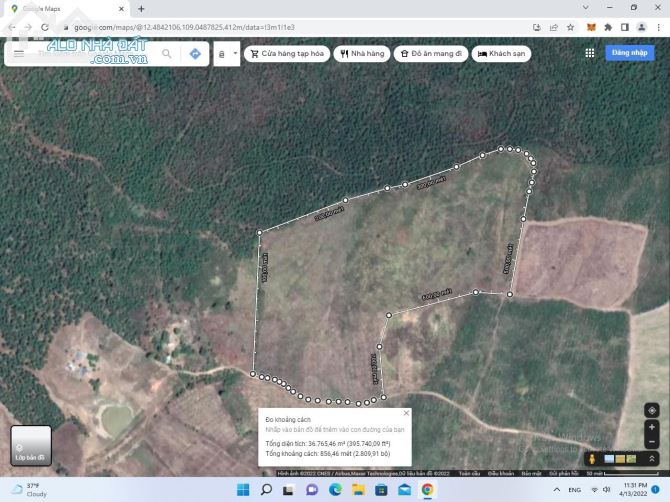This screenshot has height=502, width=670.
Task: Open Google Maps directions button
Action: tap(195, 54)
